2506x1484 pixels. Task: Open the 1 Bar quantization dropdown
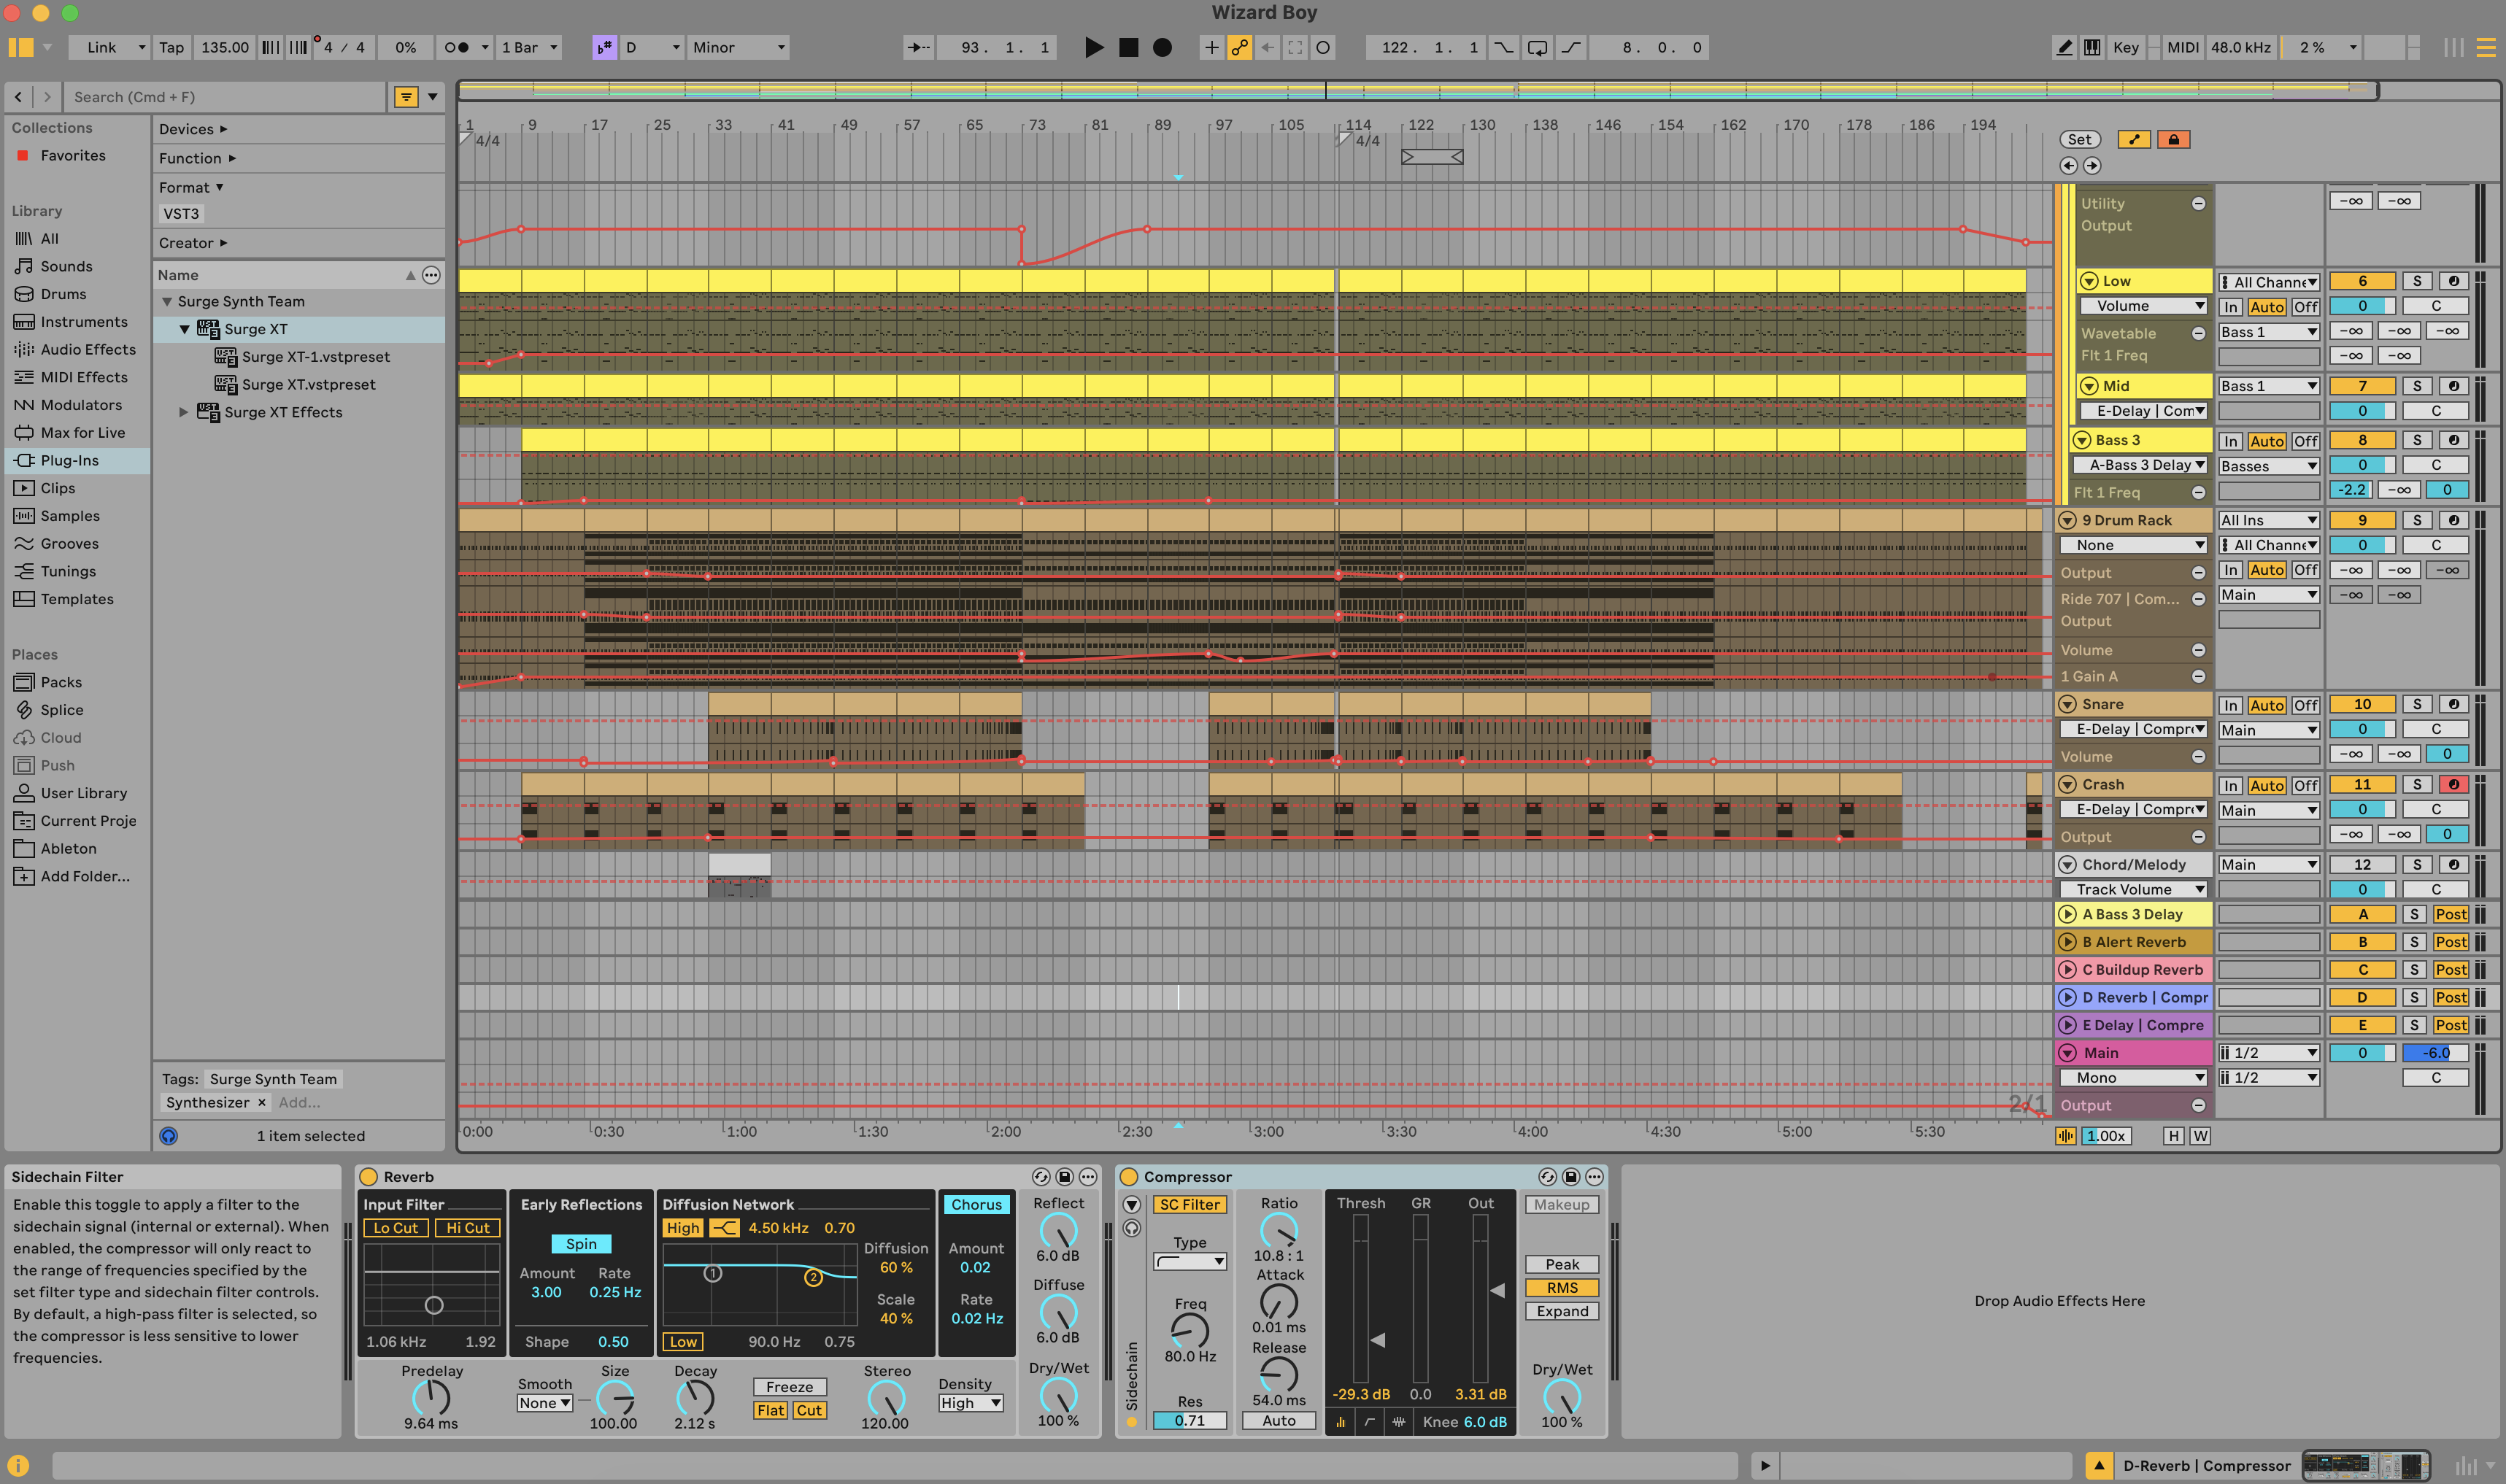pyautogui.click(x=529, y=47)
